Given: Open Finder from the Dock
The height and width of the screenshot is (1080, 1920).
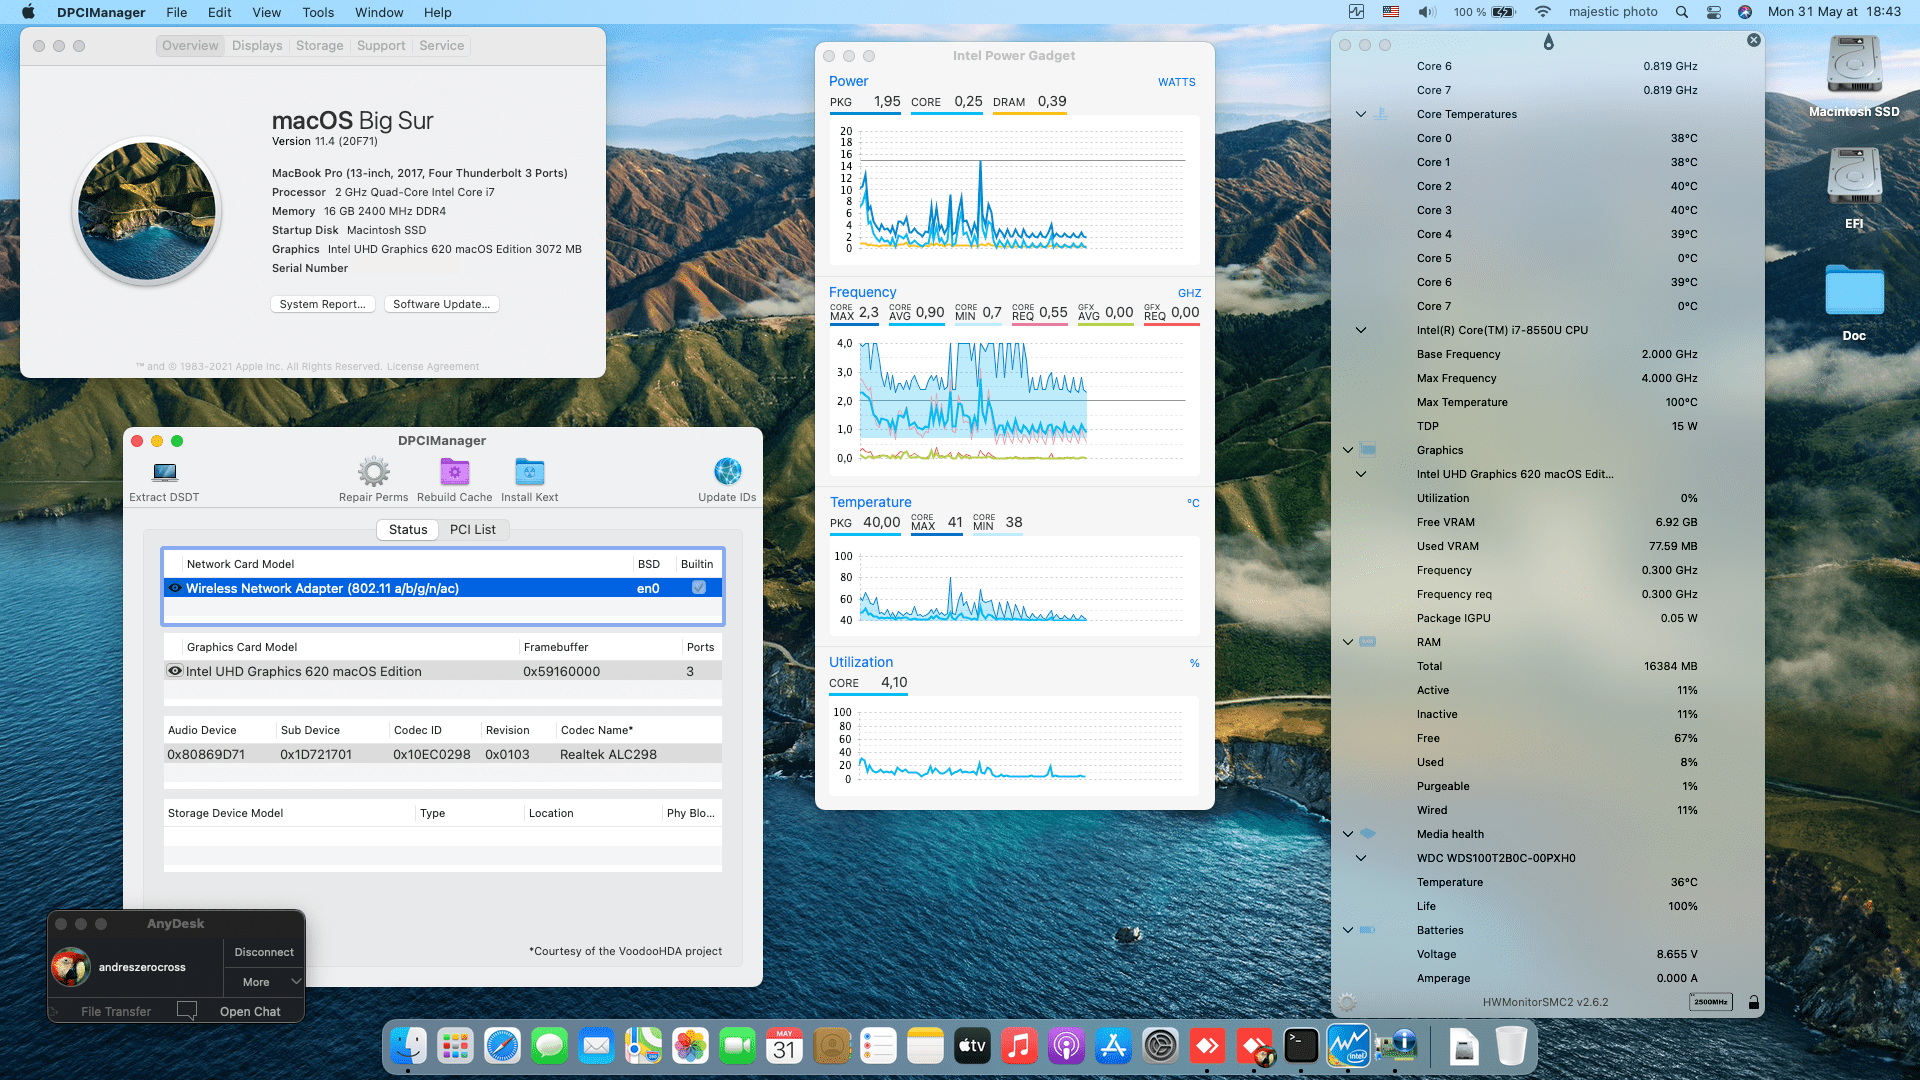Looking at the screenshot, I should pyautogui.click(x=408, y=1047).
